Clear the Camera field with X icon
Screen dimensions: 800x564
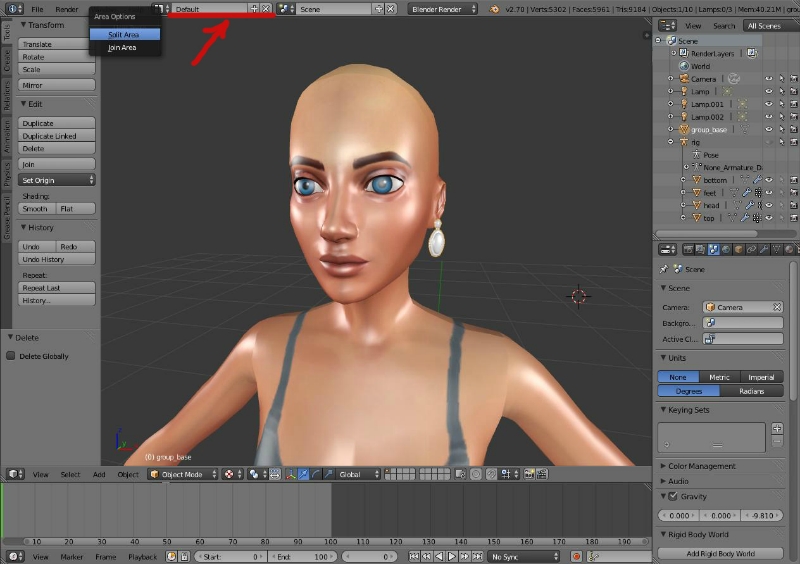(x=776, y=307)
